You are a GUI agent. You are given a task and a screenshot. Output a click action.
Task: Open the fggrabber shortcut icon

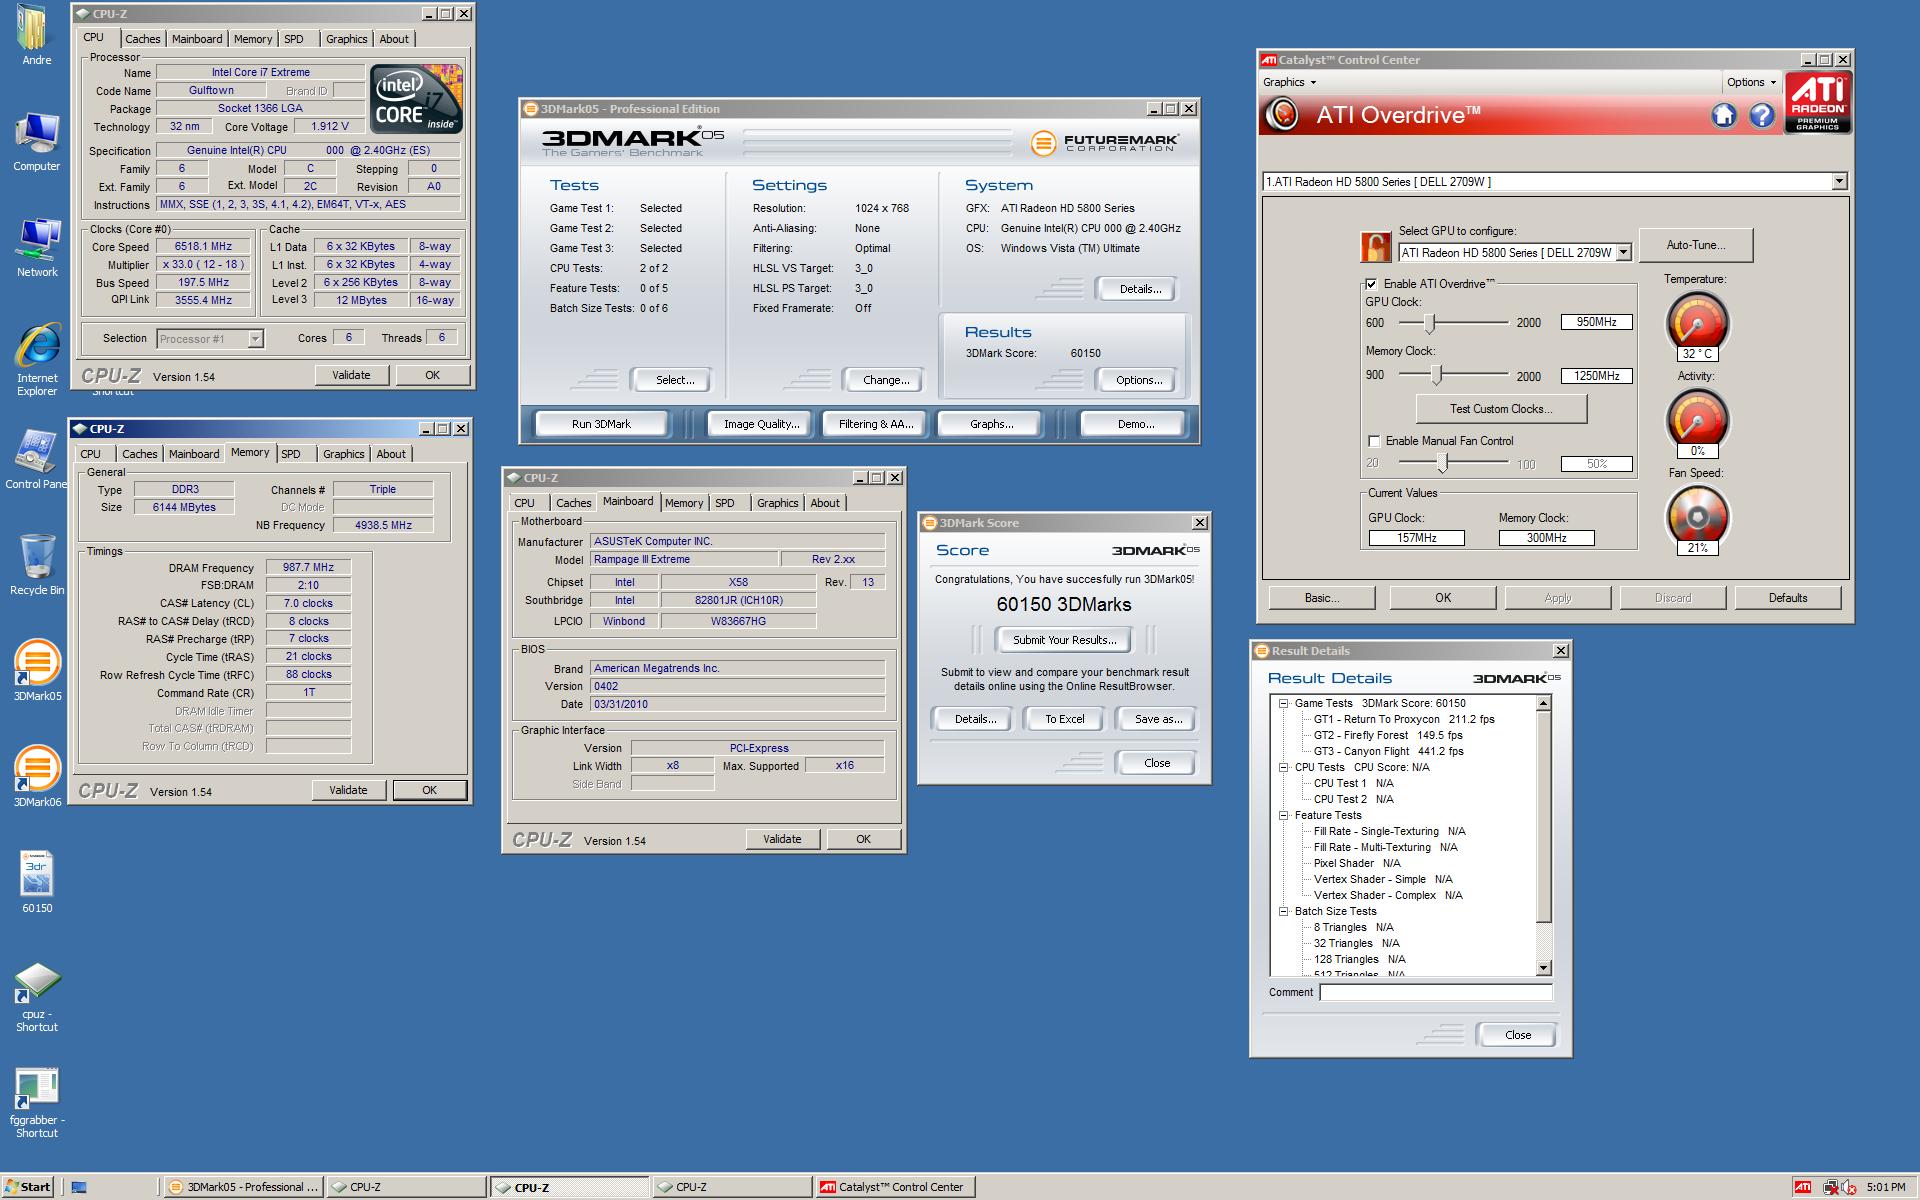(x=37, y=1102)
